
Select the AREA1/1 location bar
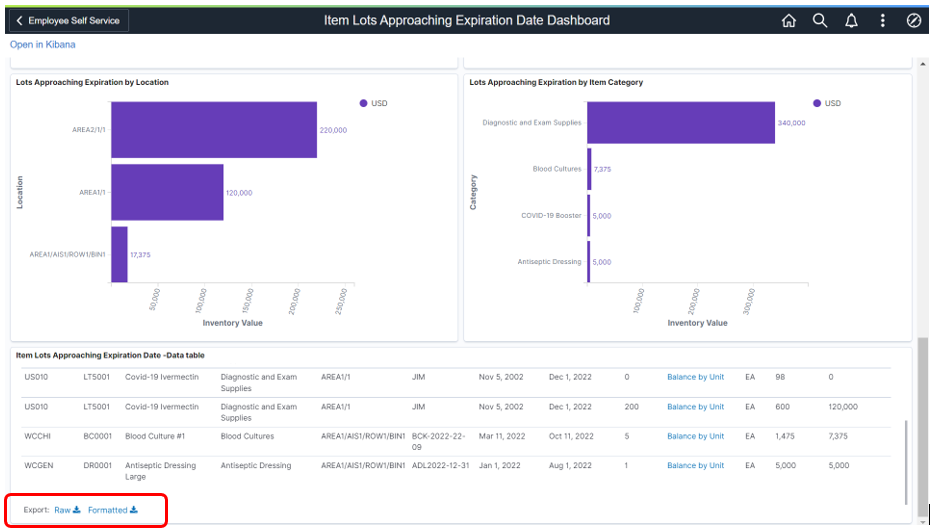(x=166, y=192)
